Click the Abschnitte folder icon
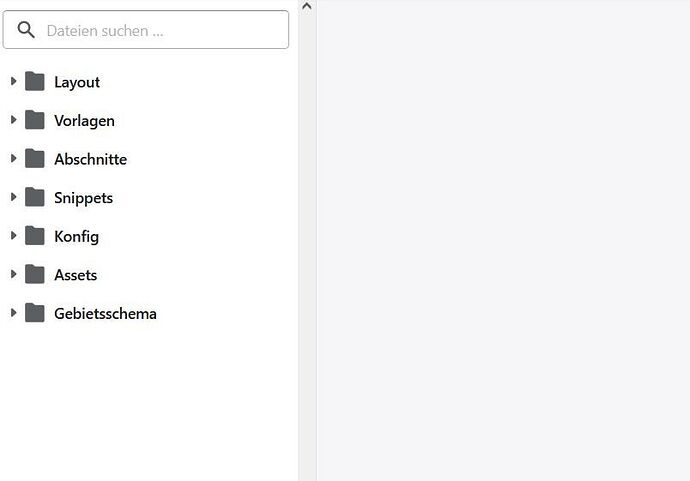690x481 pixels. [x=35, y=159]
